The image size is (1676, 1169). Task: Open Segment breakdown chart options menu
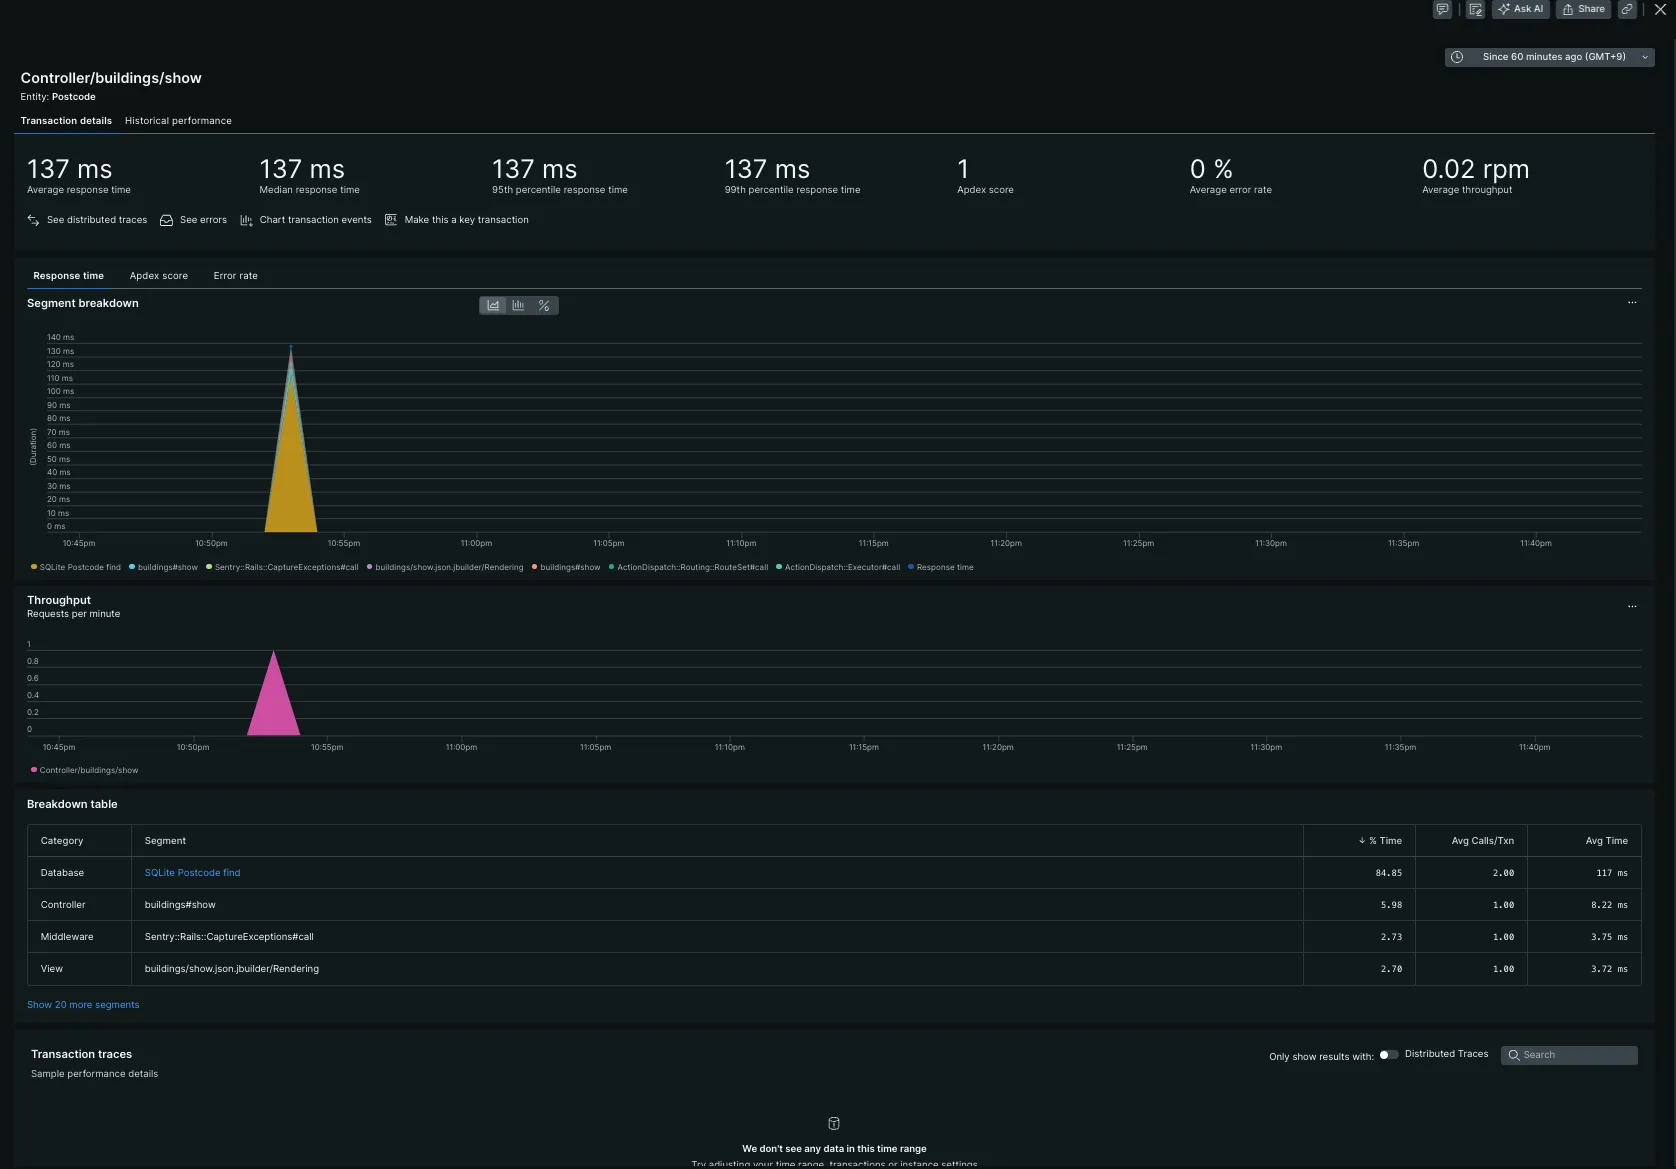[1632, 303]
